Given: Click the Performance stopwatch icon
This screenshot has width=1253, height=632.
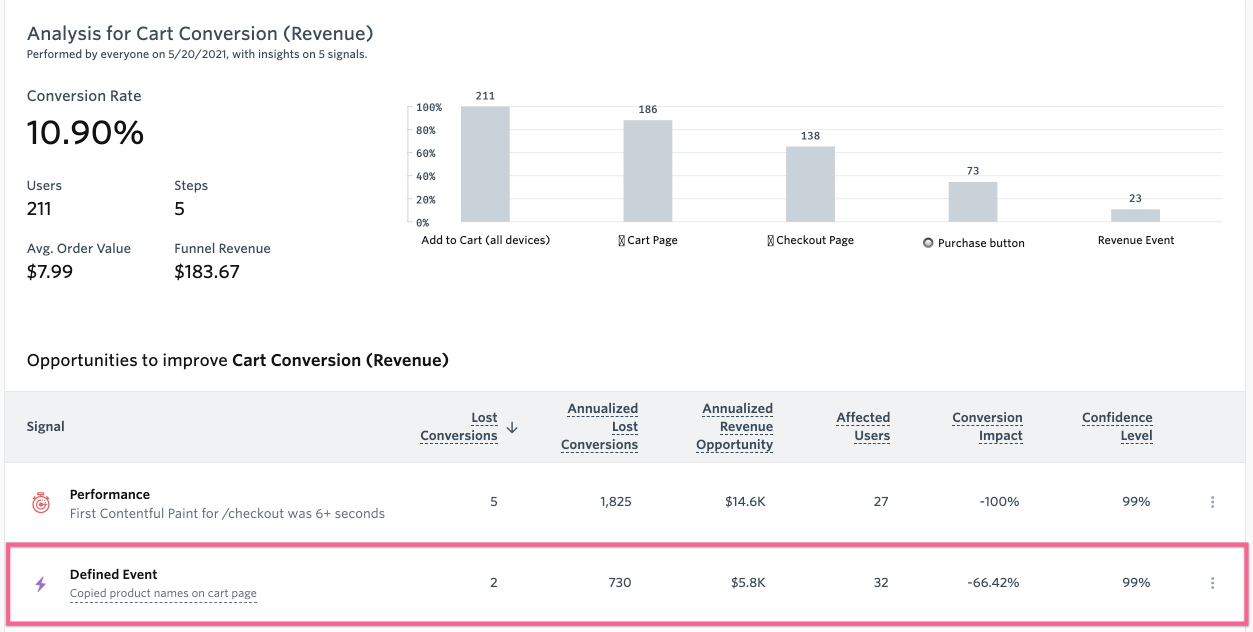Looking at the screenshot, I should (x=41, y=503).
